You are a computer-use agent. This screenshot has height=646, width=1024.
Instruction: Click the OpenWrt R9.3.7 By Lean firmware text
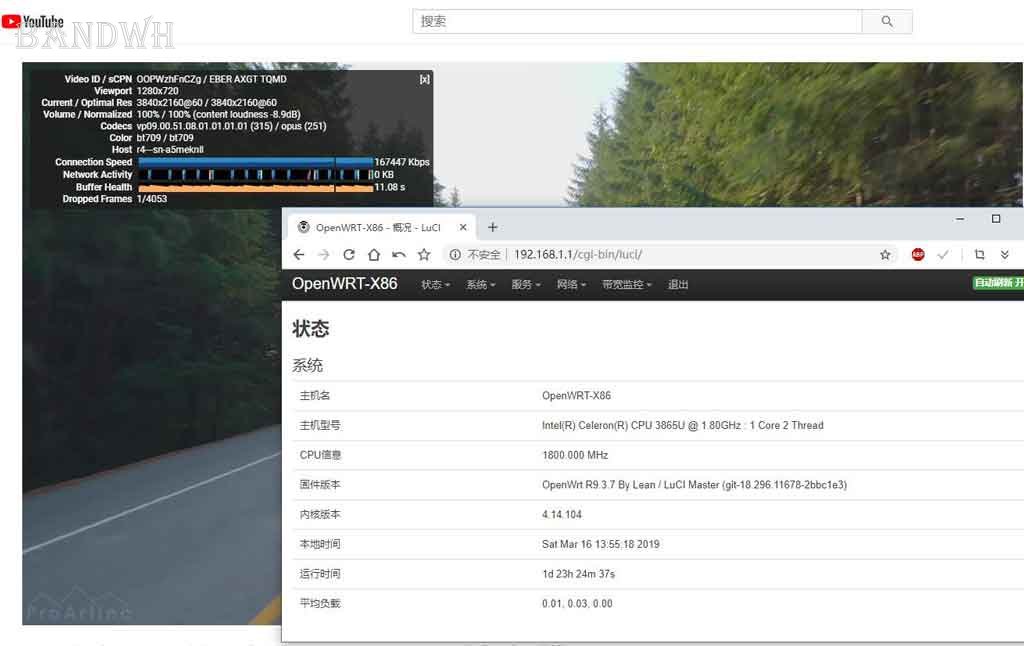click(694, 485)
